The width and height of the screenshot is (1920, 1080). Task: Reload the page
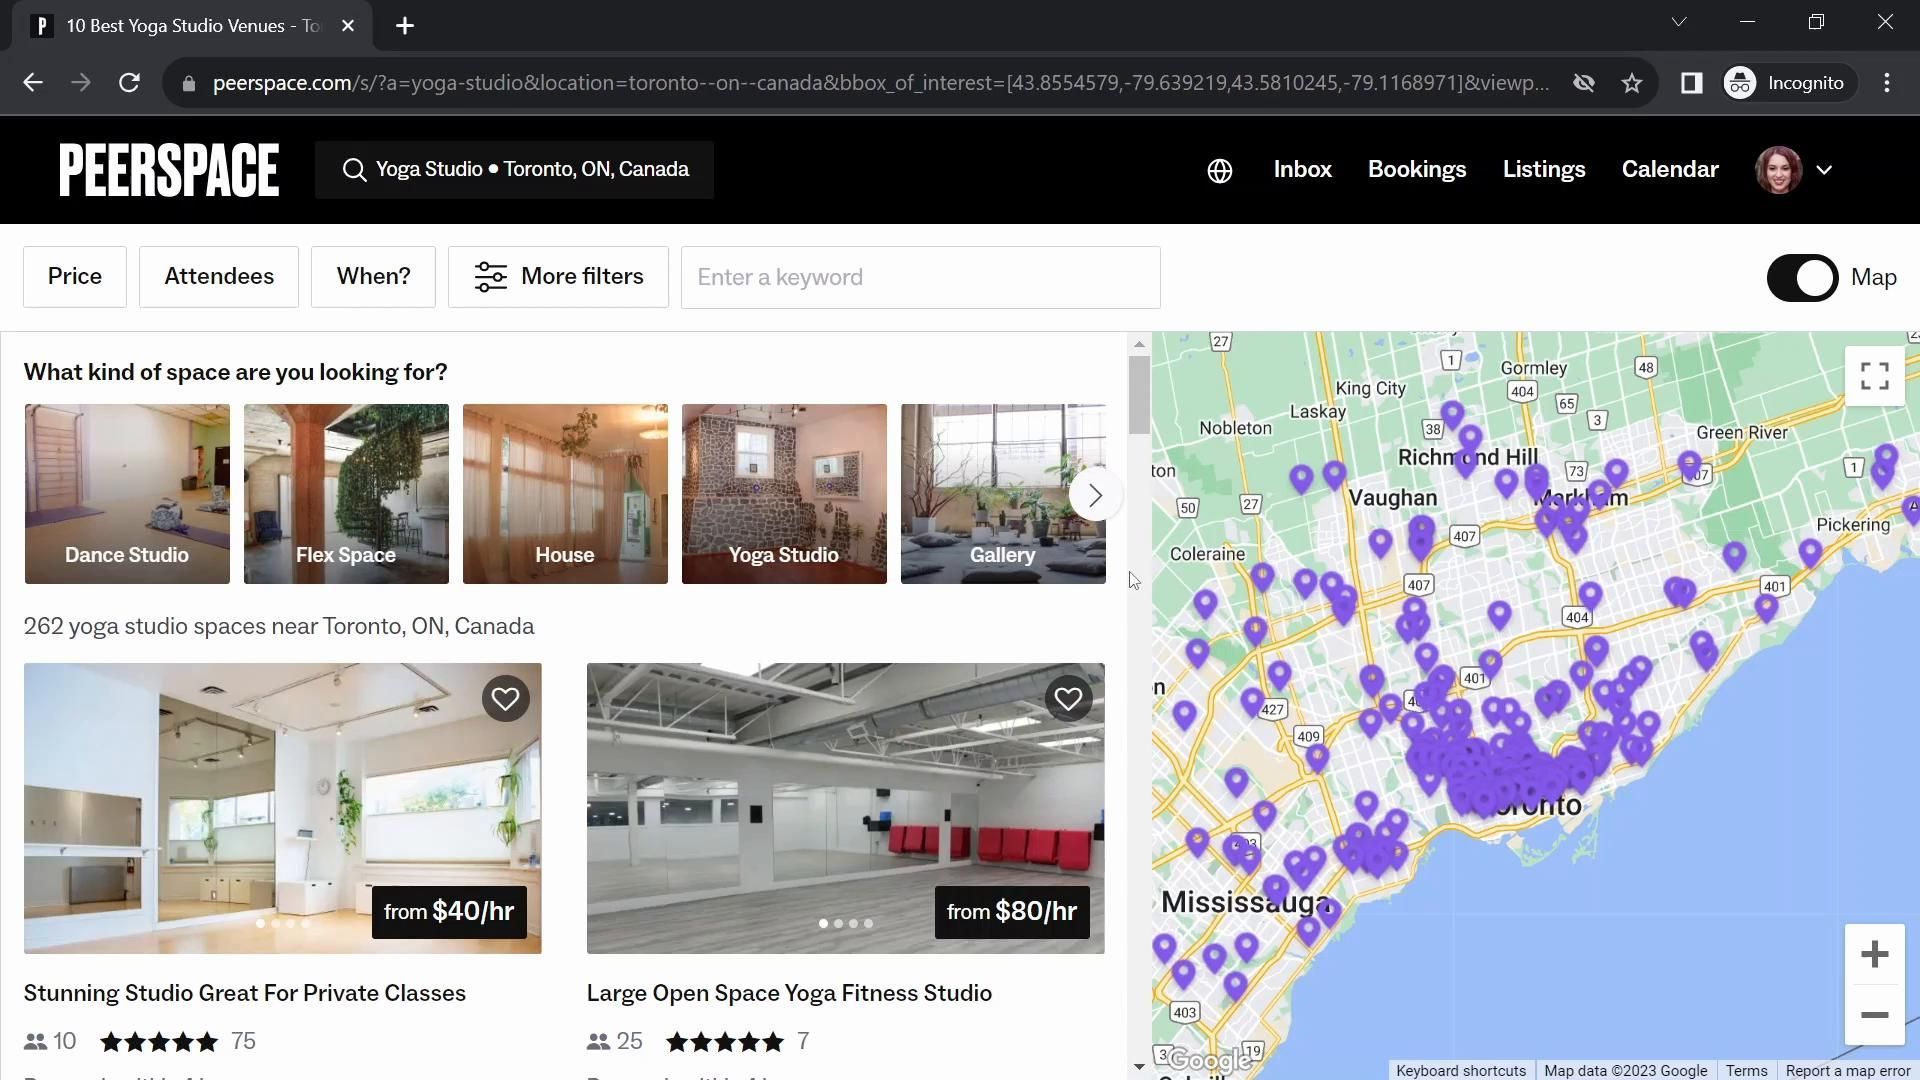[129, 83]
